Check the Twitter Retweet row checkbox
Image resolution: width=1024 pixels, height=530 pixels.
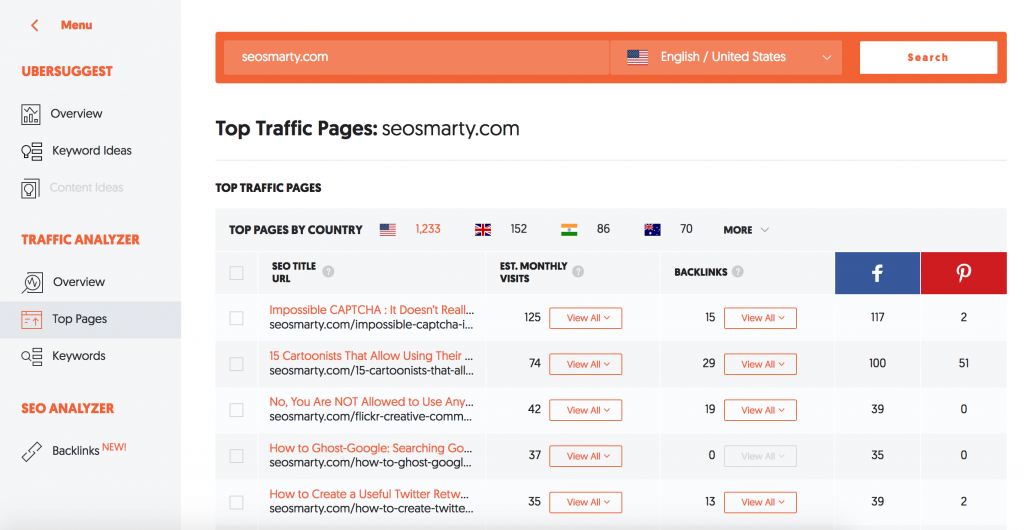tap(236, 502)
